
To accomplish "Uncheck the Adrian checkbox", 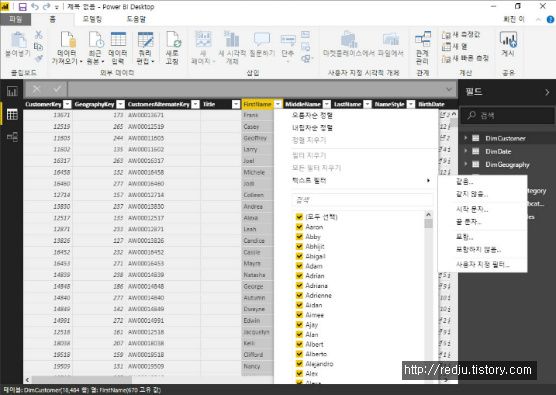I will (x=299, y=276).
